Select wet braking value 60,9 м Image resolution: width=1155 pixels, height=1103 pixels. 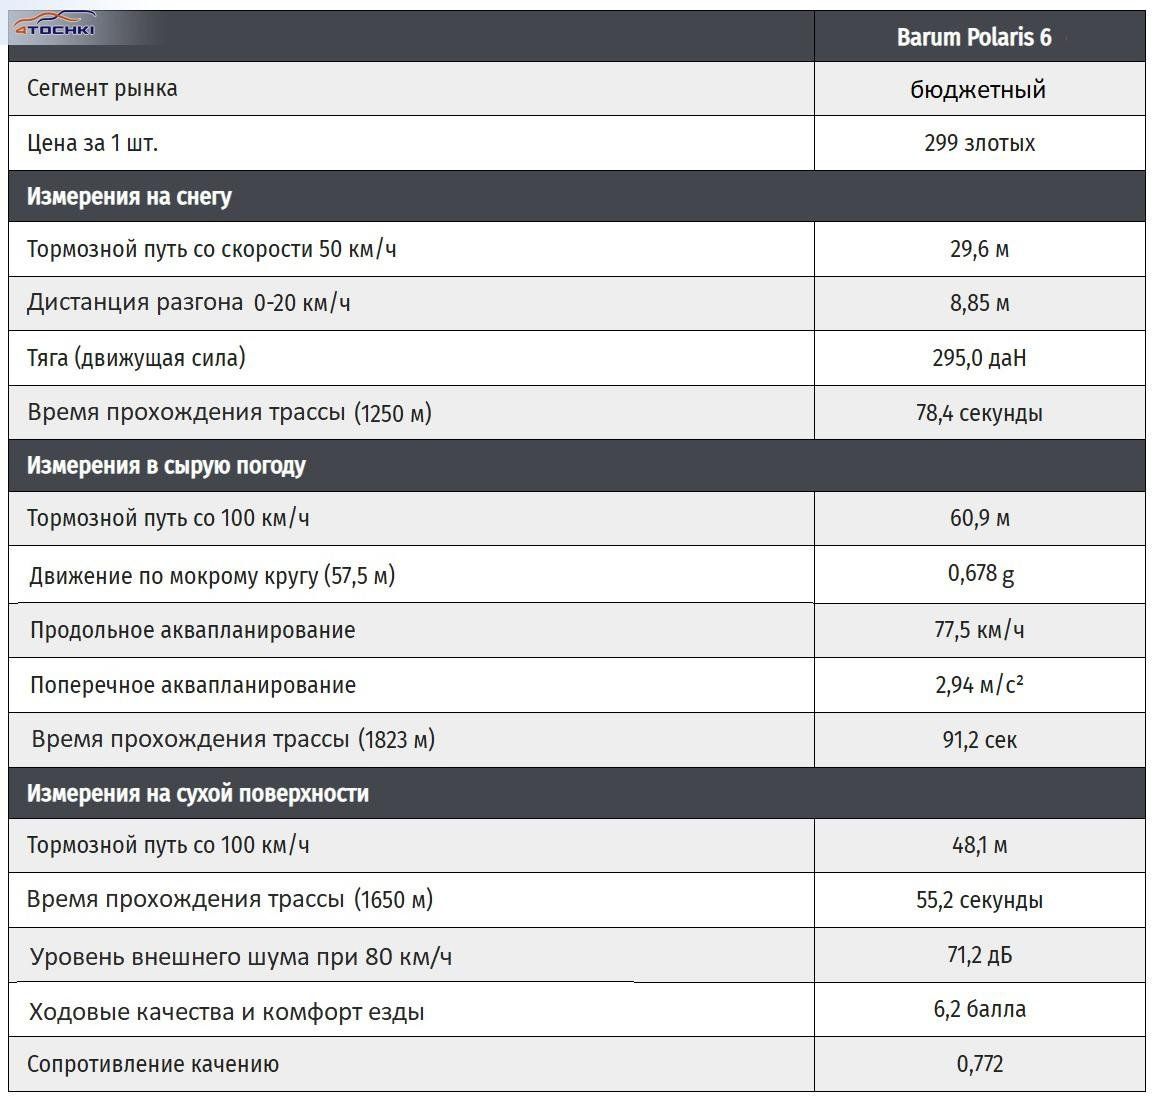[x=979, y=518]
